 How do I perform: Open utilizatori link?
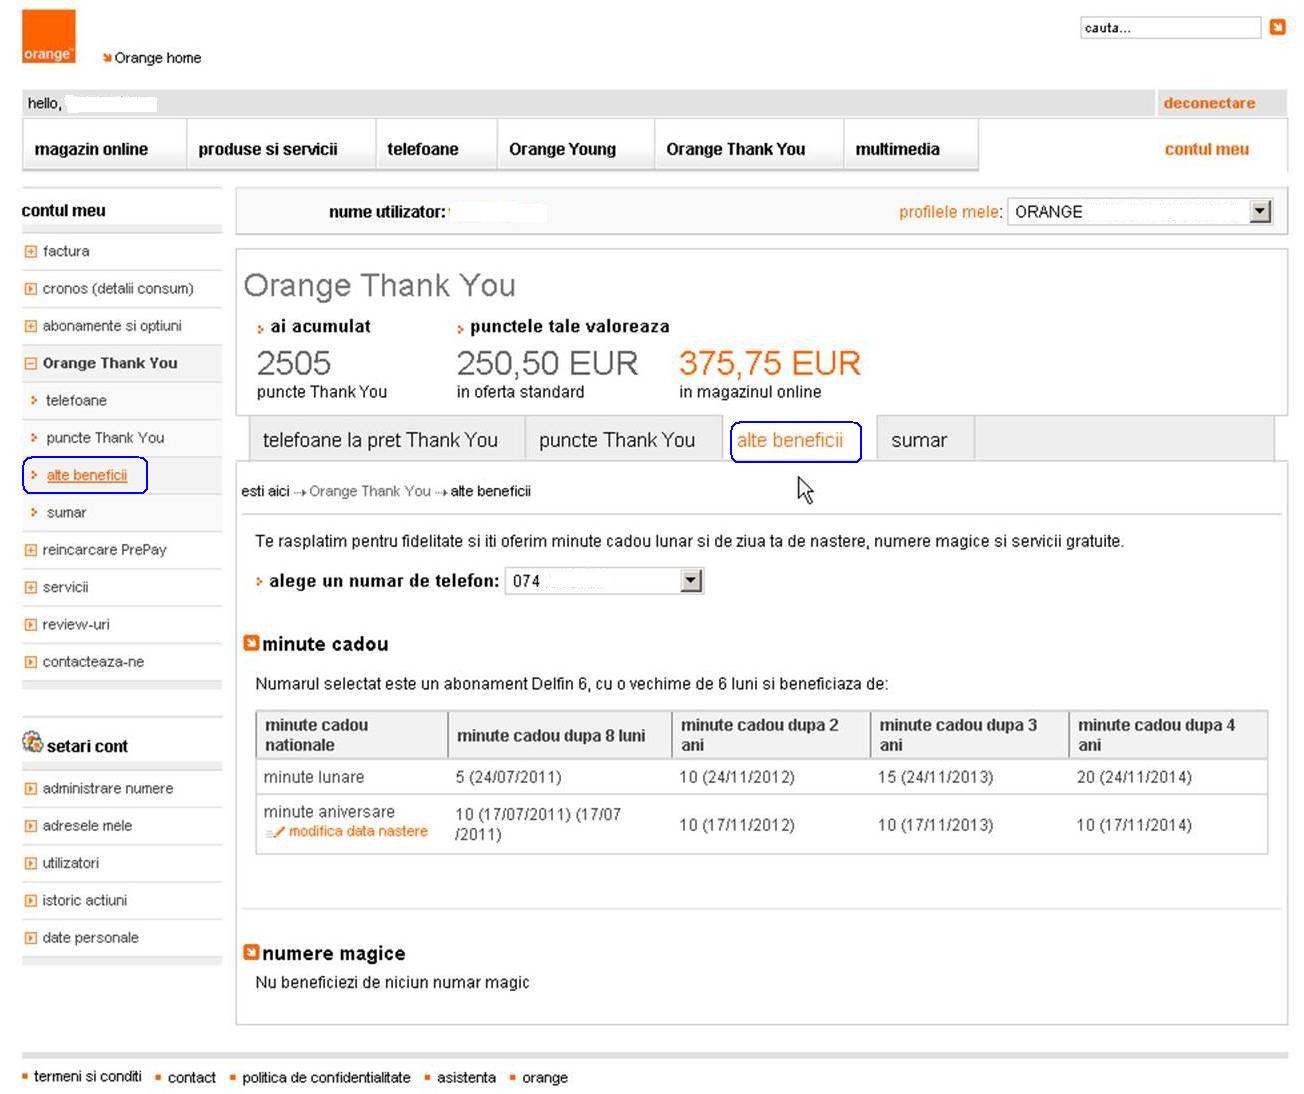[70, 863]
